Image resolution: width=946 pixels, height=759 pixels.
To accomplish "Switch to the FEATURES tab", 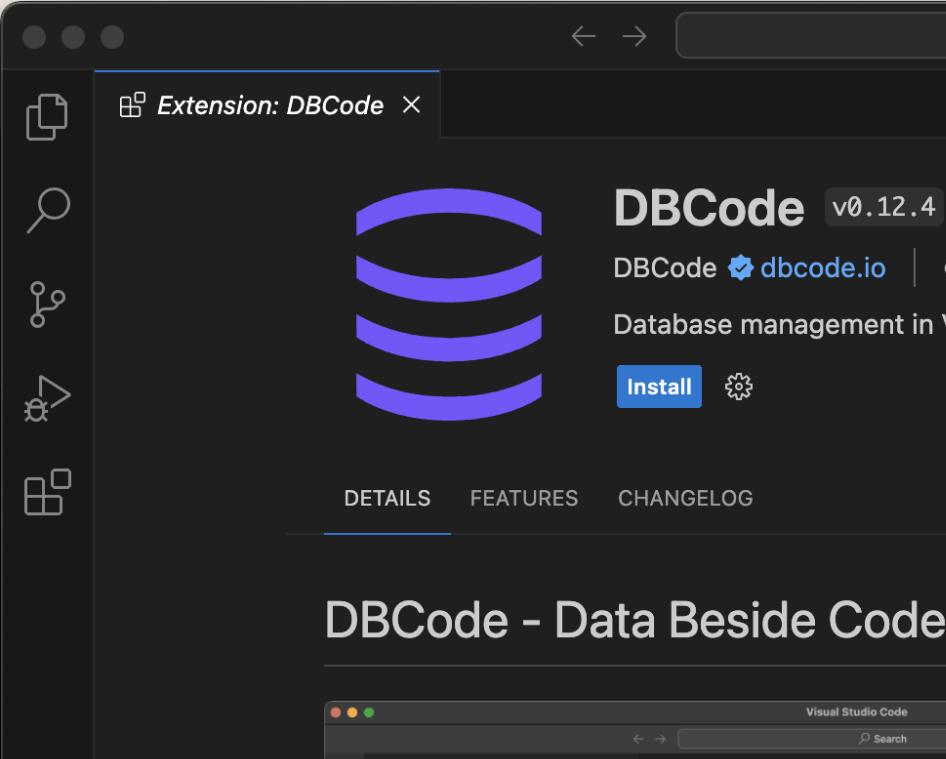I will pyautogui.click(x=524, y=498).
